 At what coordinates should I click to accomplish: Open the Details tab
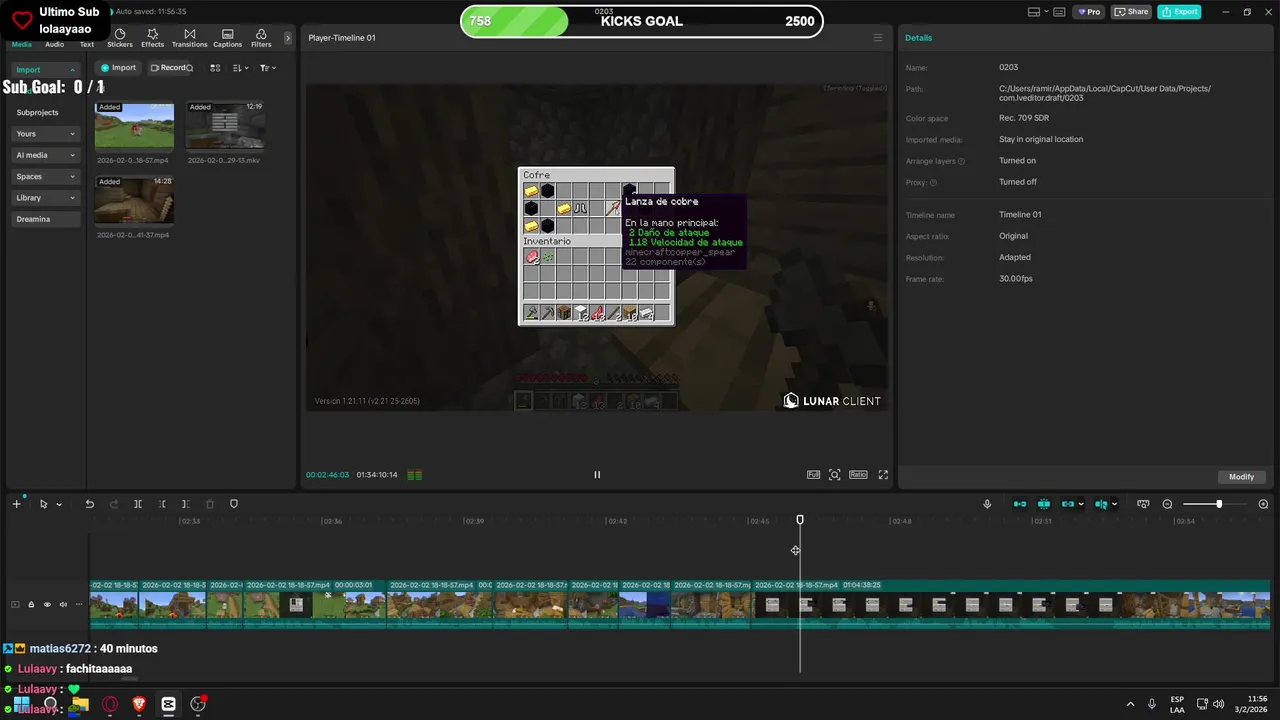[x=918, y=38]
